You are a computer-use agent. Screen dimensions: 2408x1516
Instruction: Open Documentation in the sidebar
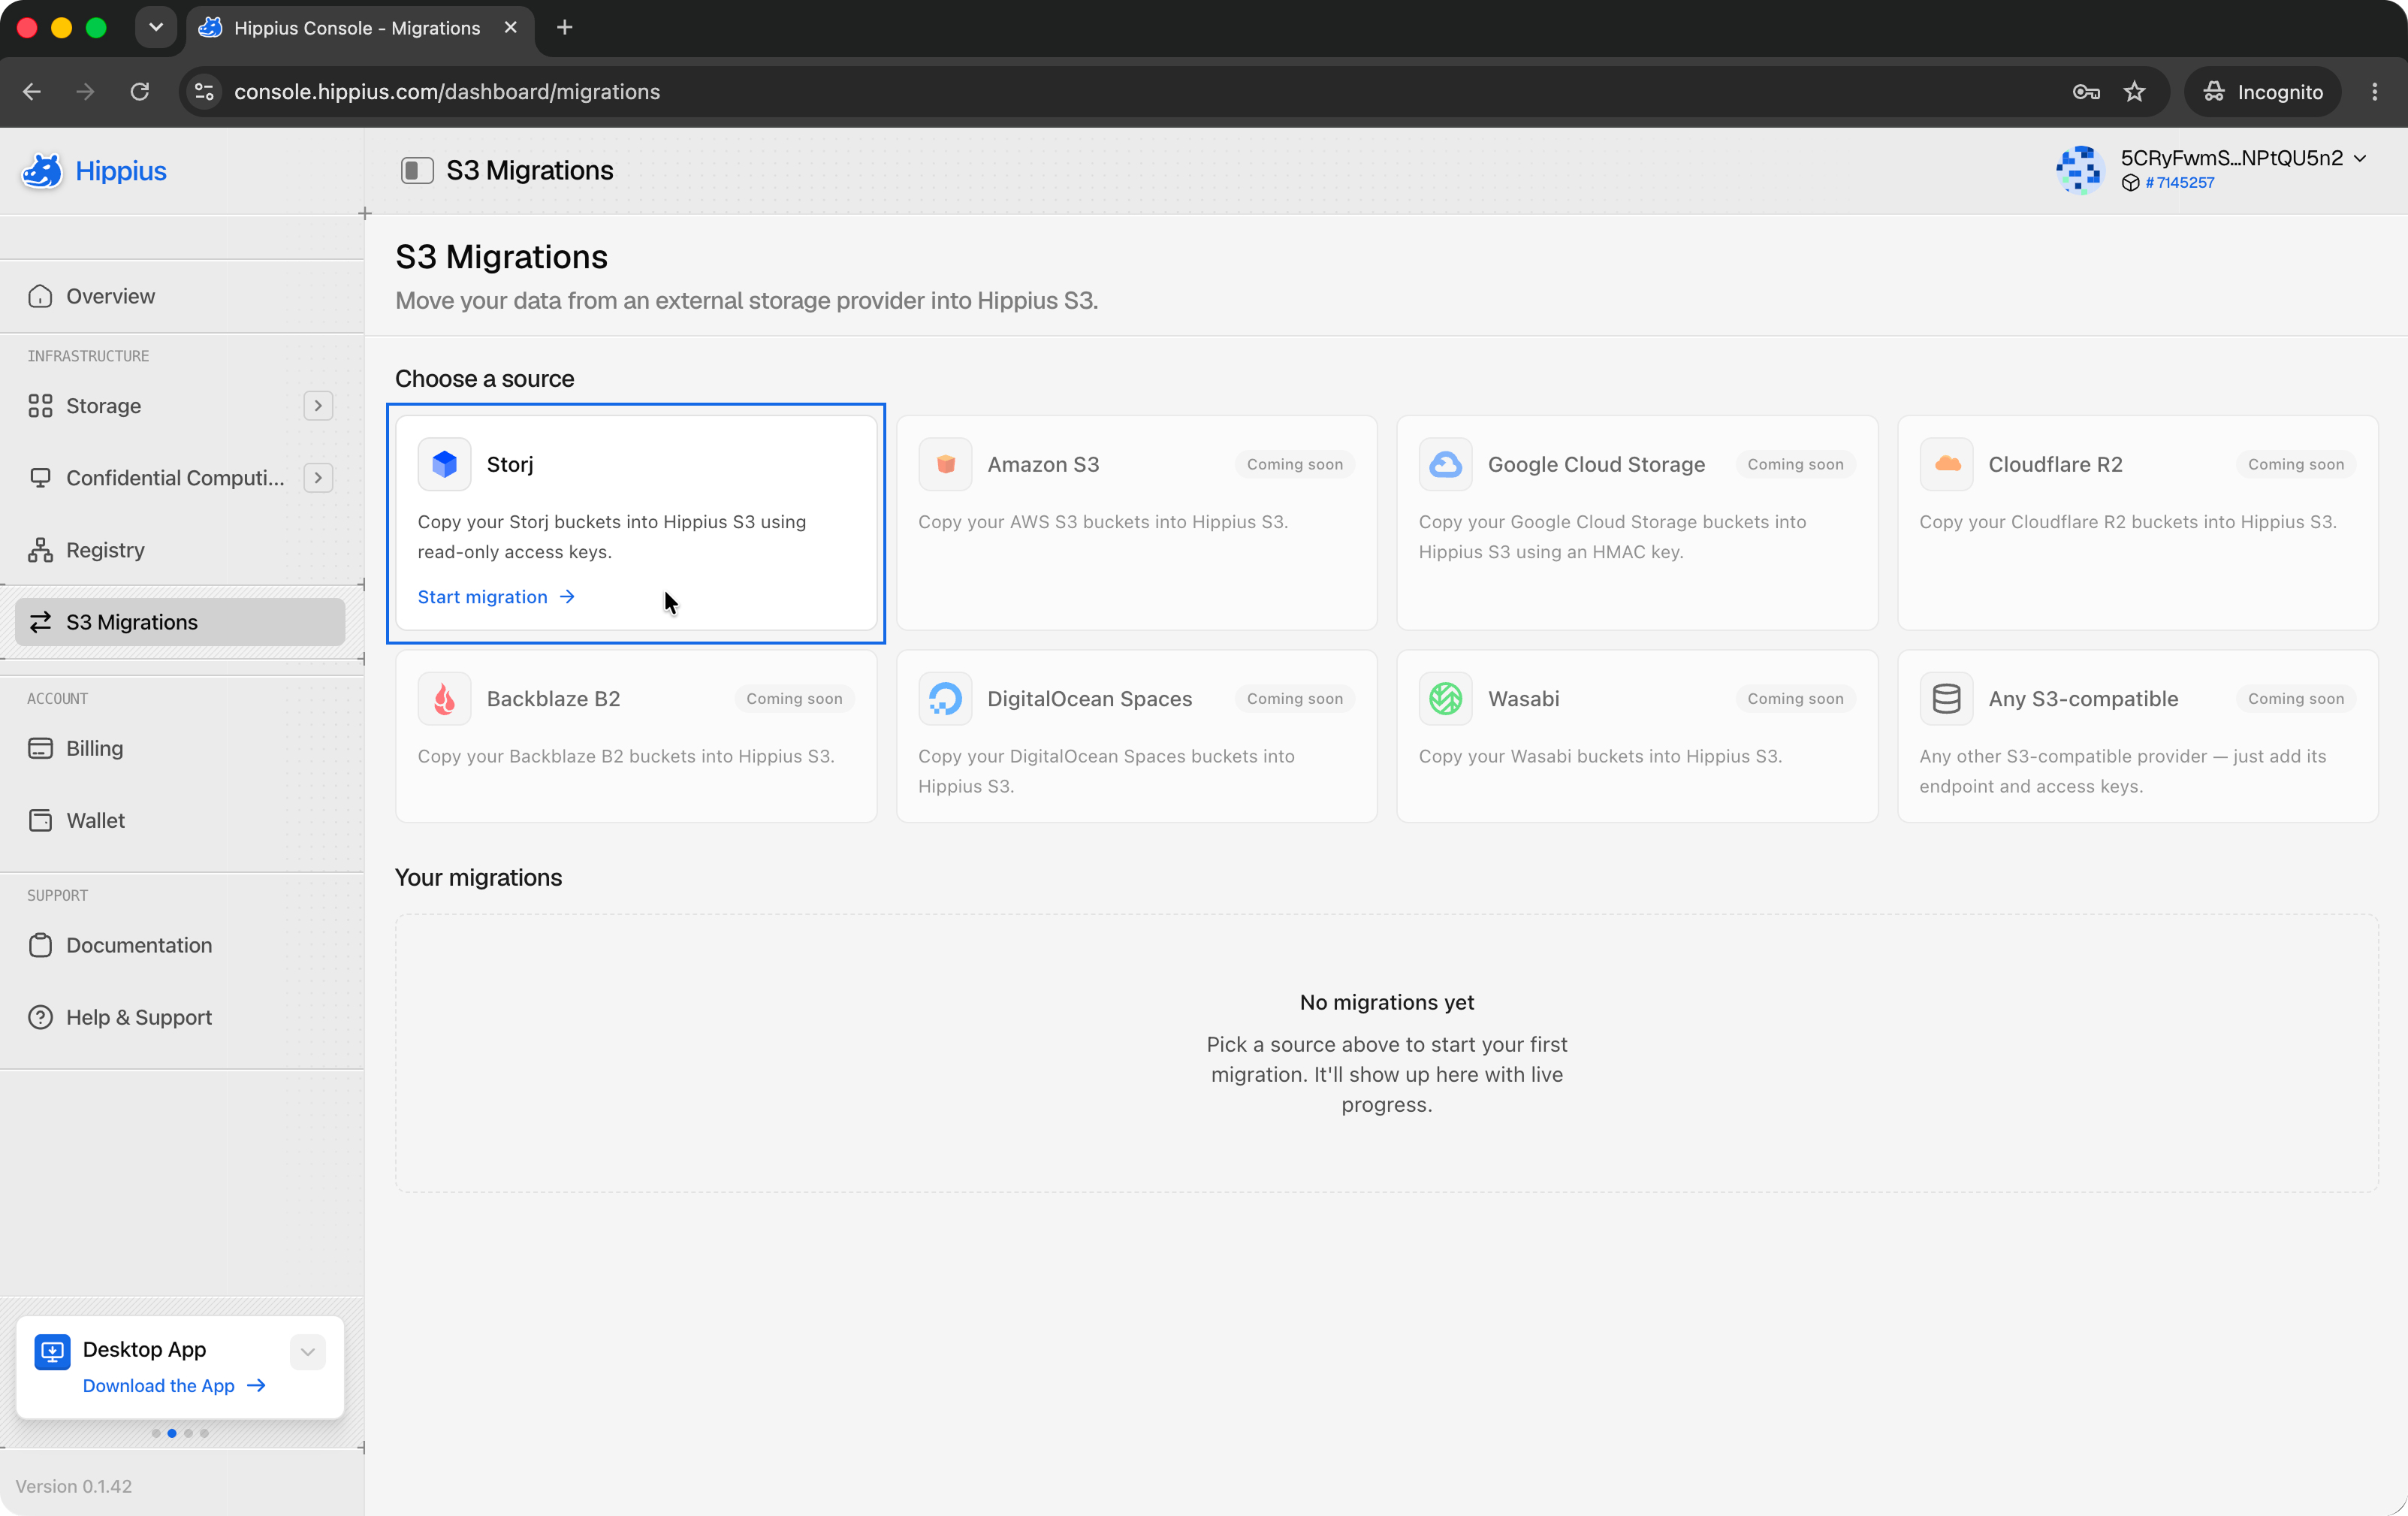180,945
